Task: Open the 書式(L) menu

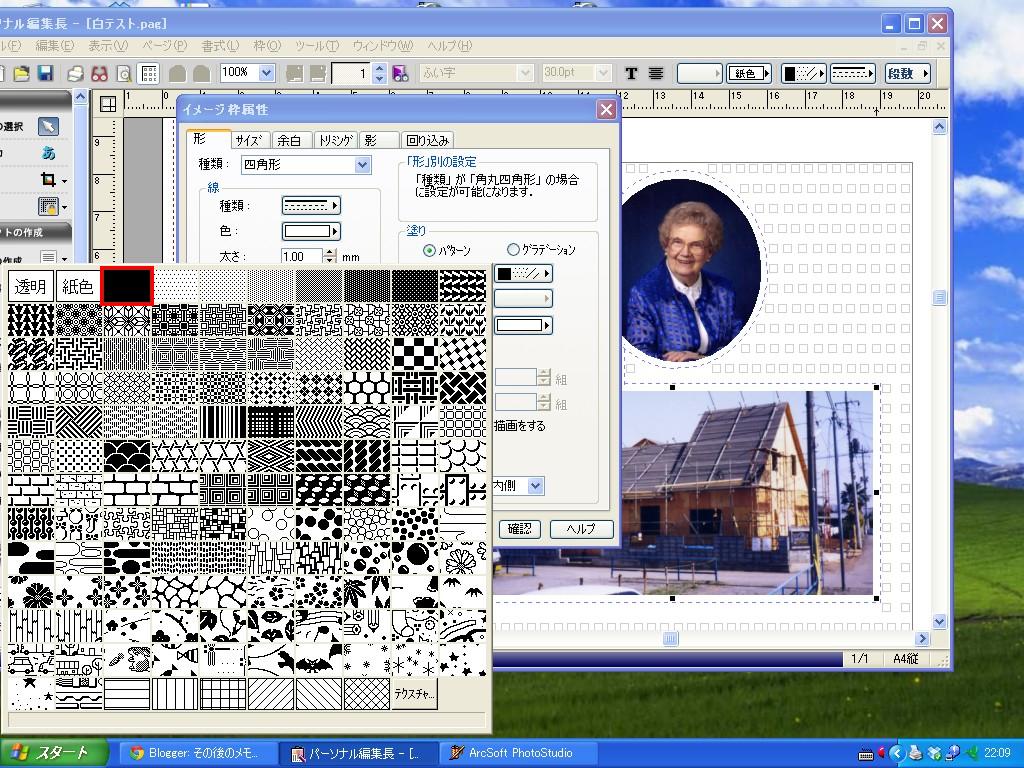Action: tap(220, 46)
